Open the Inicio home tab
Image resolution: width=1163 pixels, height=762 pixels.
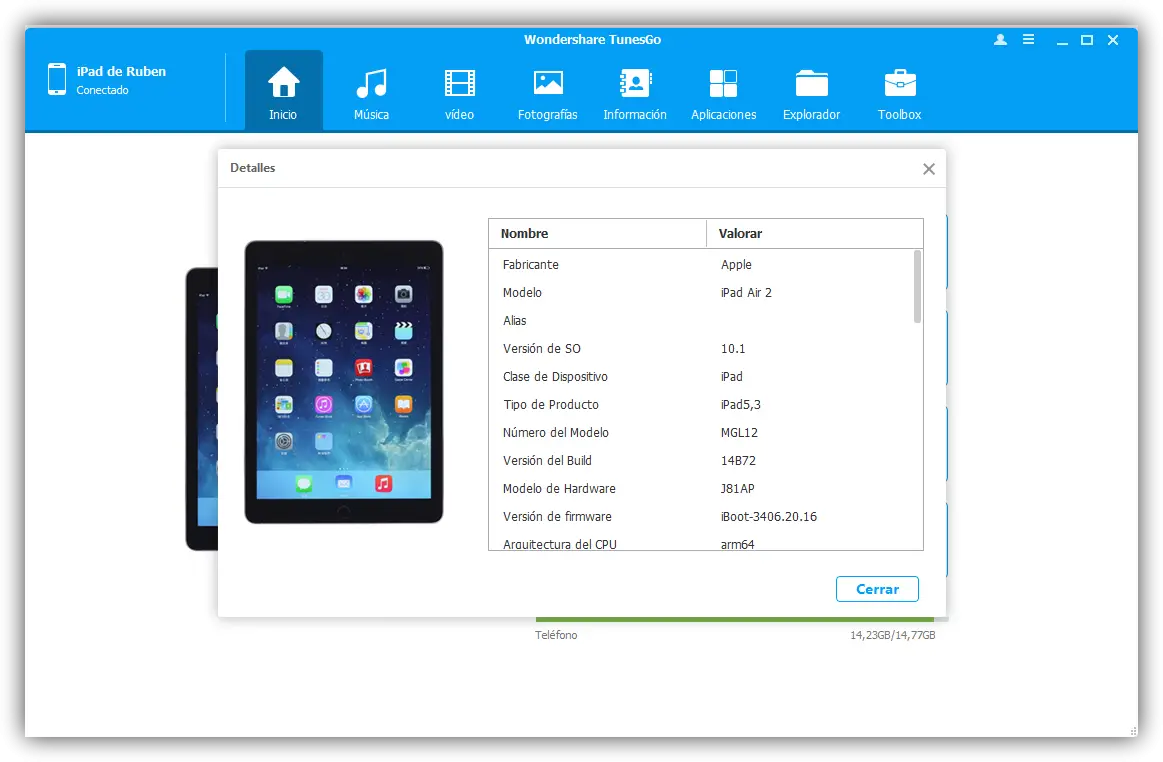tap(283, 91)
